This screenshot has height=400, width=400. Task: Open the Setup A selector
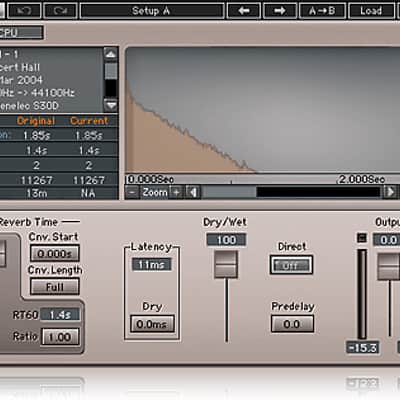pyautogui.click(x=152, y=11)
